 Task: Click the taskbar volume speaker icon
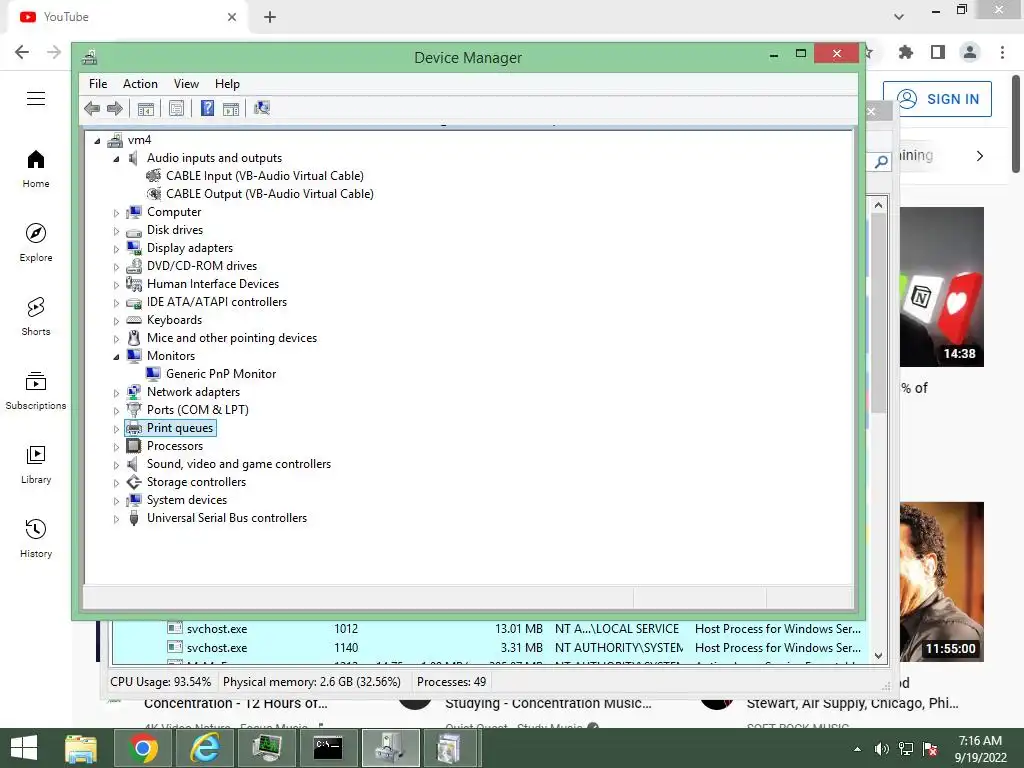tap(882, 749)
